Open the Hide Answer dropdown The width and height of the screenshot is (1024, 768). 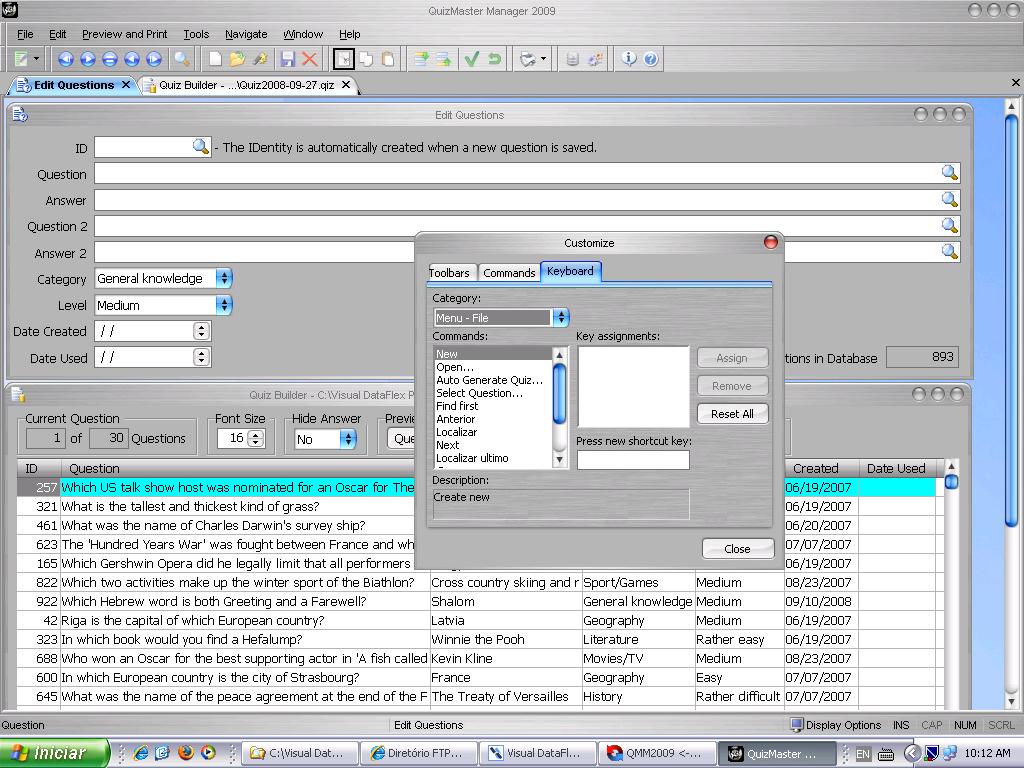pos(348,439)
